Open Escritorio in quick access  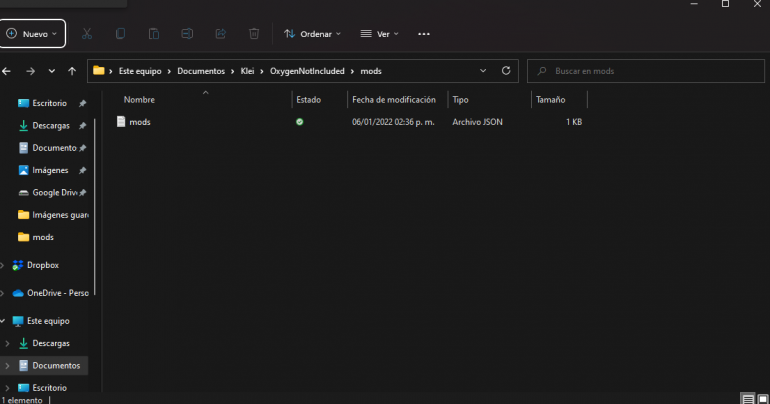50,103
